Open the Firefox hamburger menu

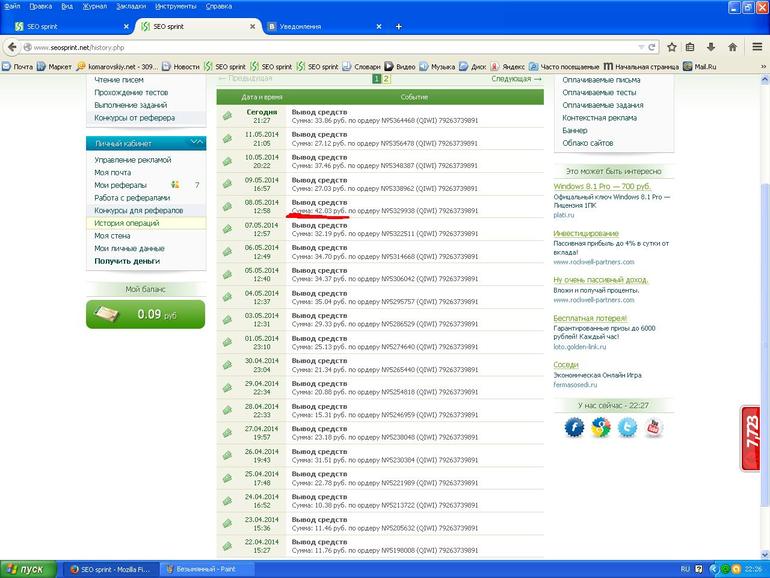[754, 47]
